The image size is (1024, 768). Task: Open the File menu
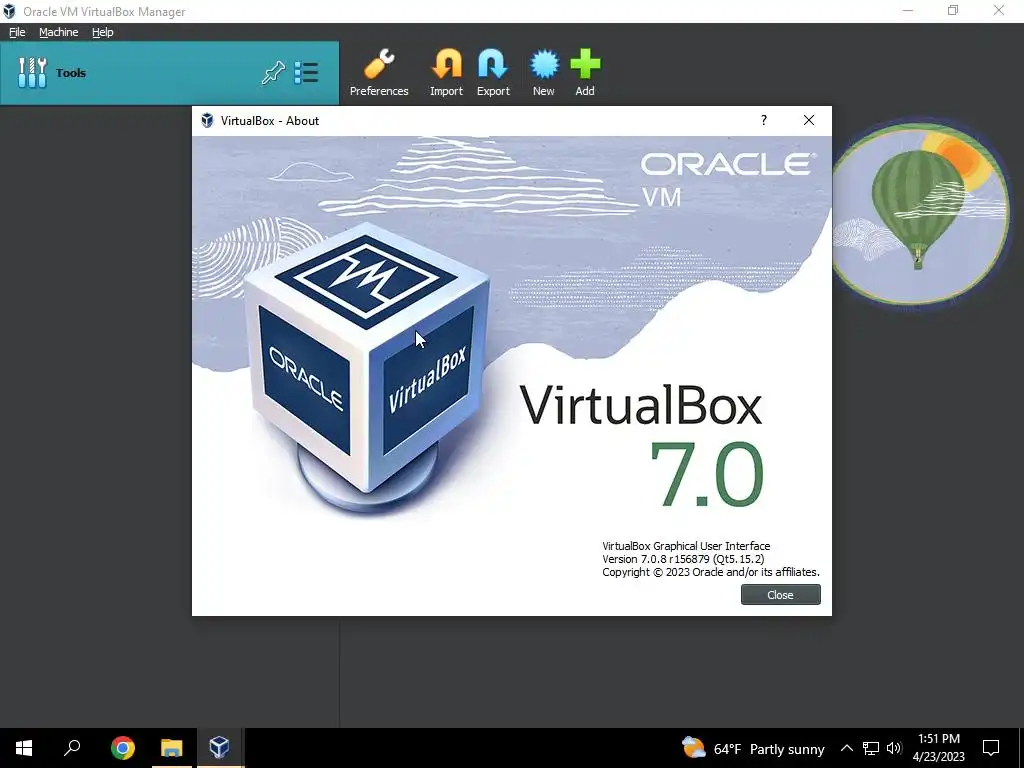coord(17,32)
